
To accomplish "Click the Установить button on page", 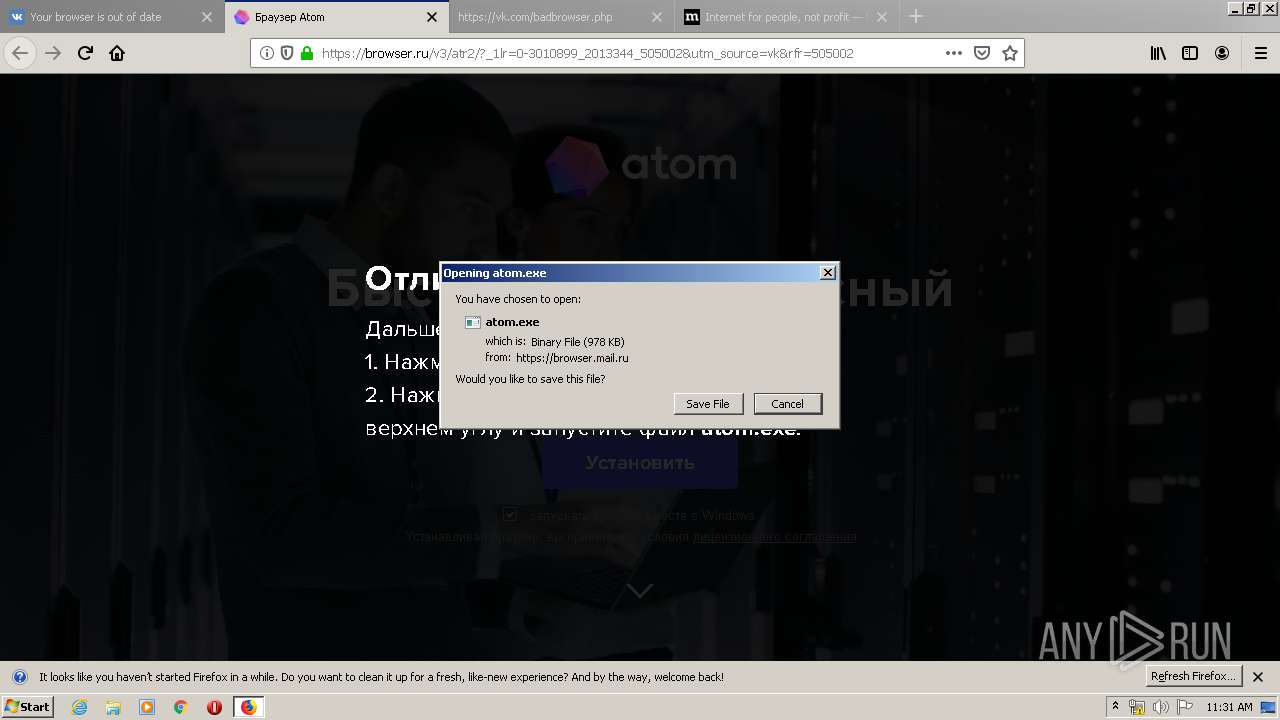I will coord(640,463).
